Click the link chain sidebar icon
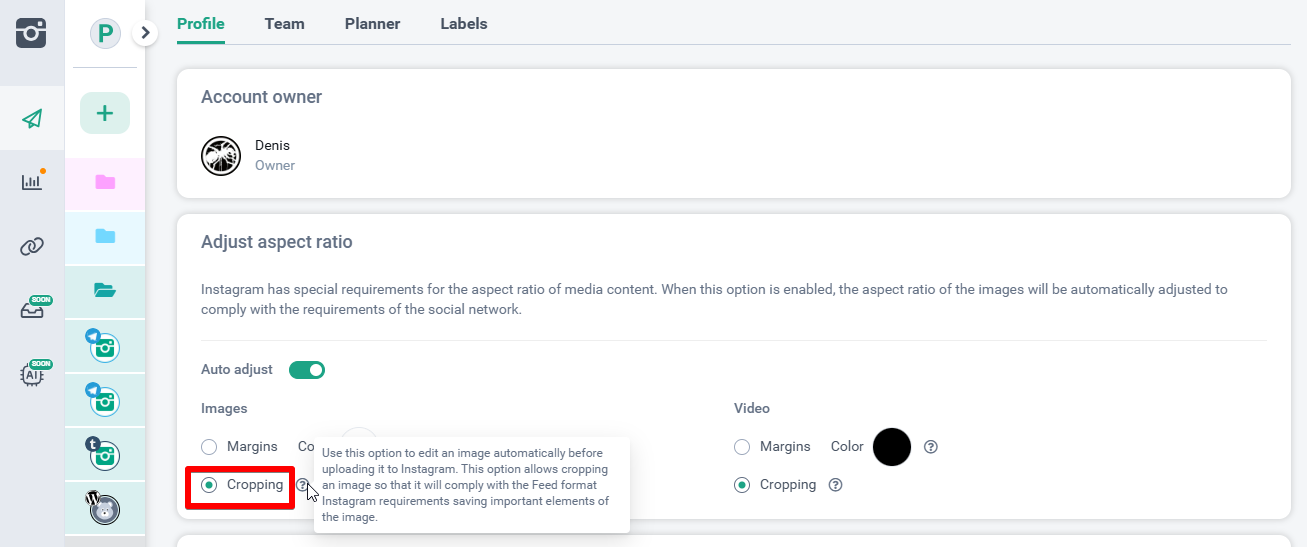The width and height of the screenshot is (1307, 547). [32, 246]
